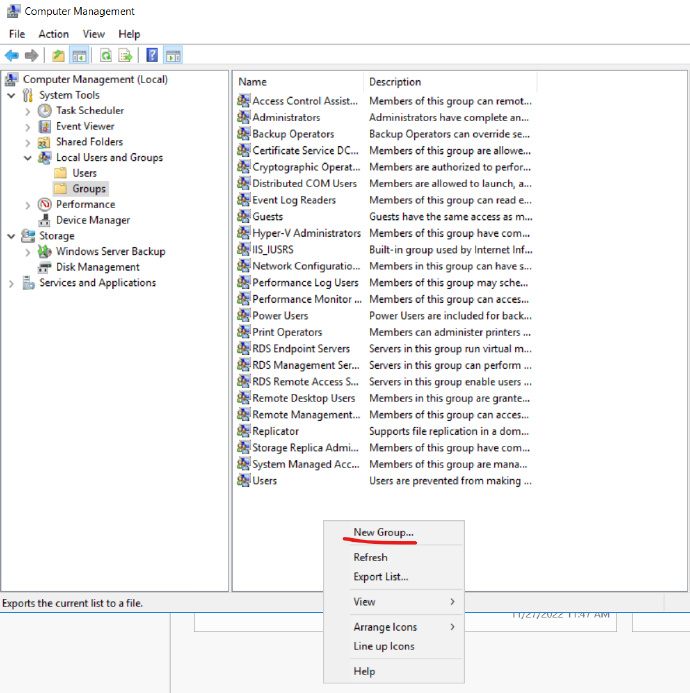The height and width of the screenshot is (693, 690).
Task: Click the Windows Server Backup icon
Action: (x=44, y=251)
